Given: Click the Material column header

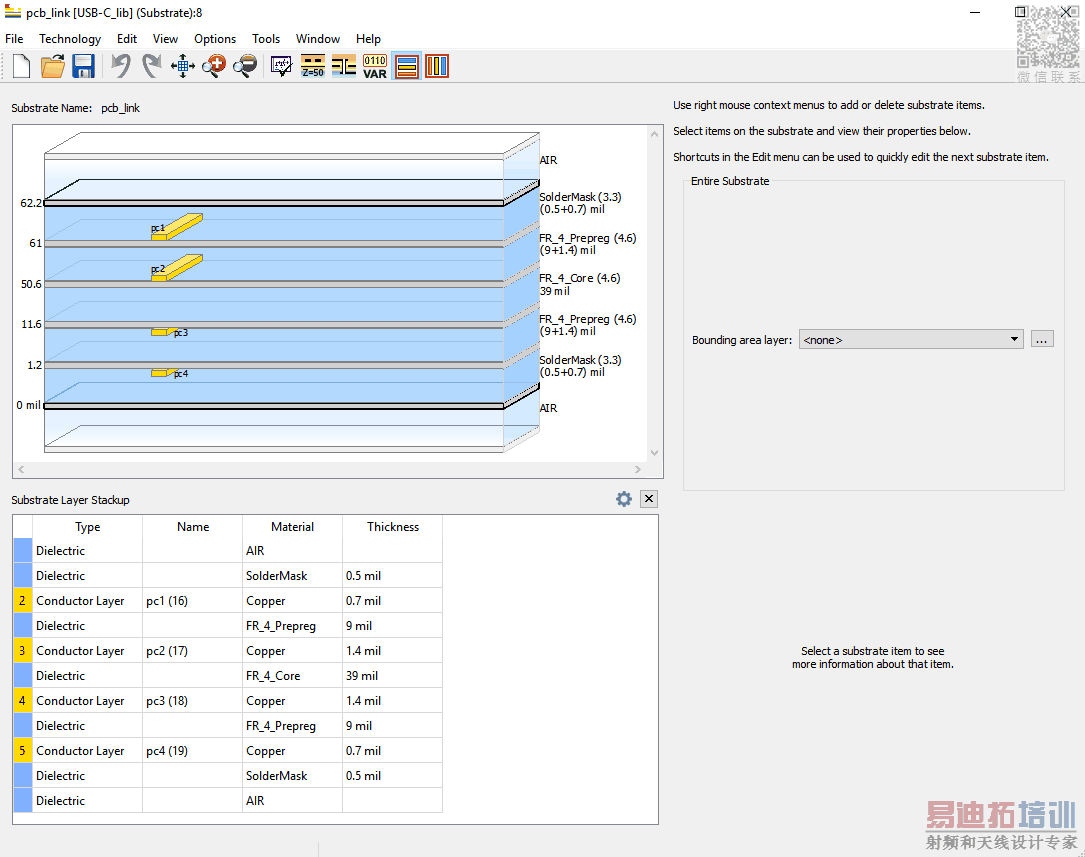Looking at the screenshot, I should [292, 526].
